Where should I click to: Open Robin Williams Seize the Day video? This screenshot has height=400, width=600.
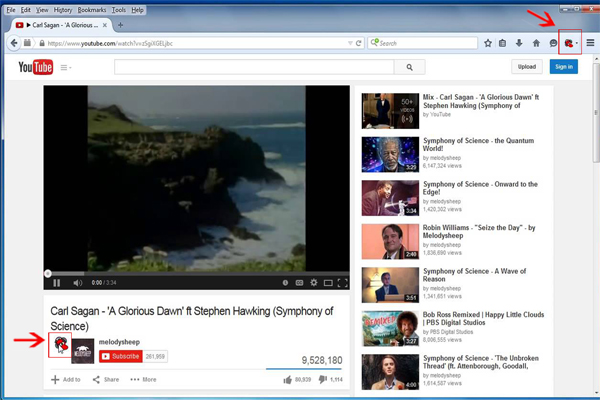point(479,232)
